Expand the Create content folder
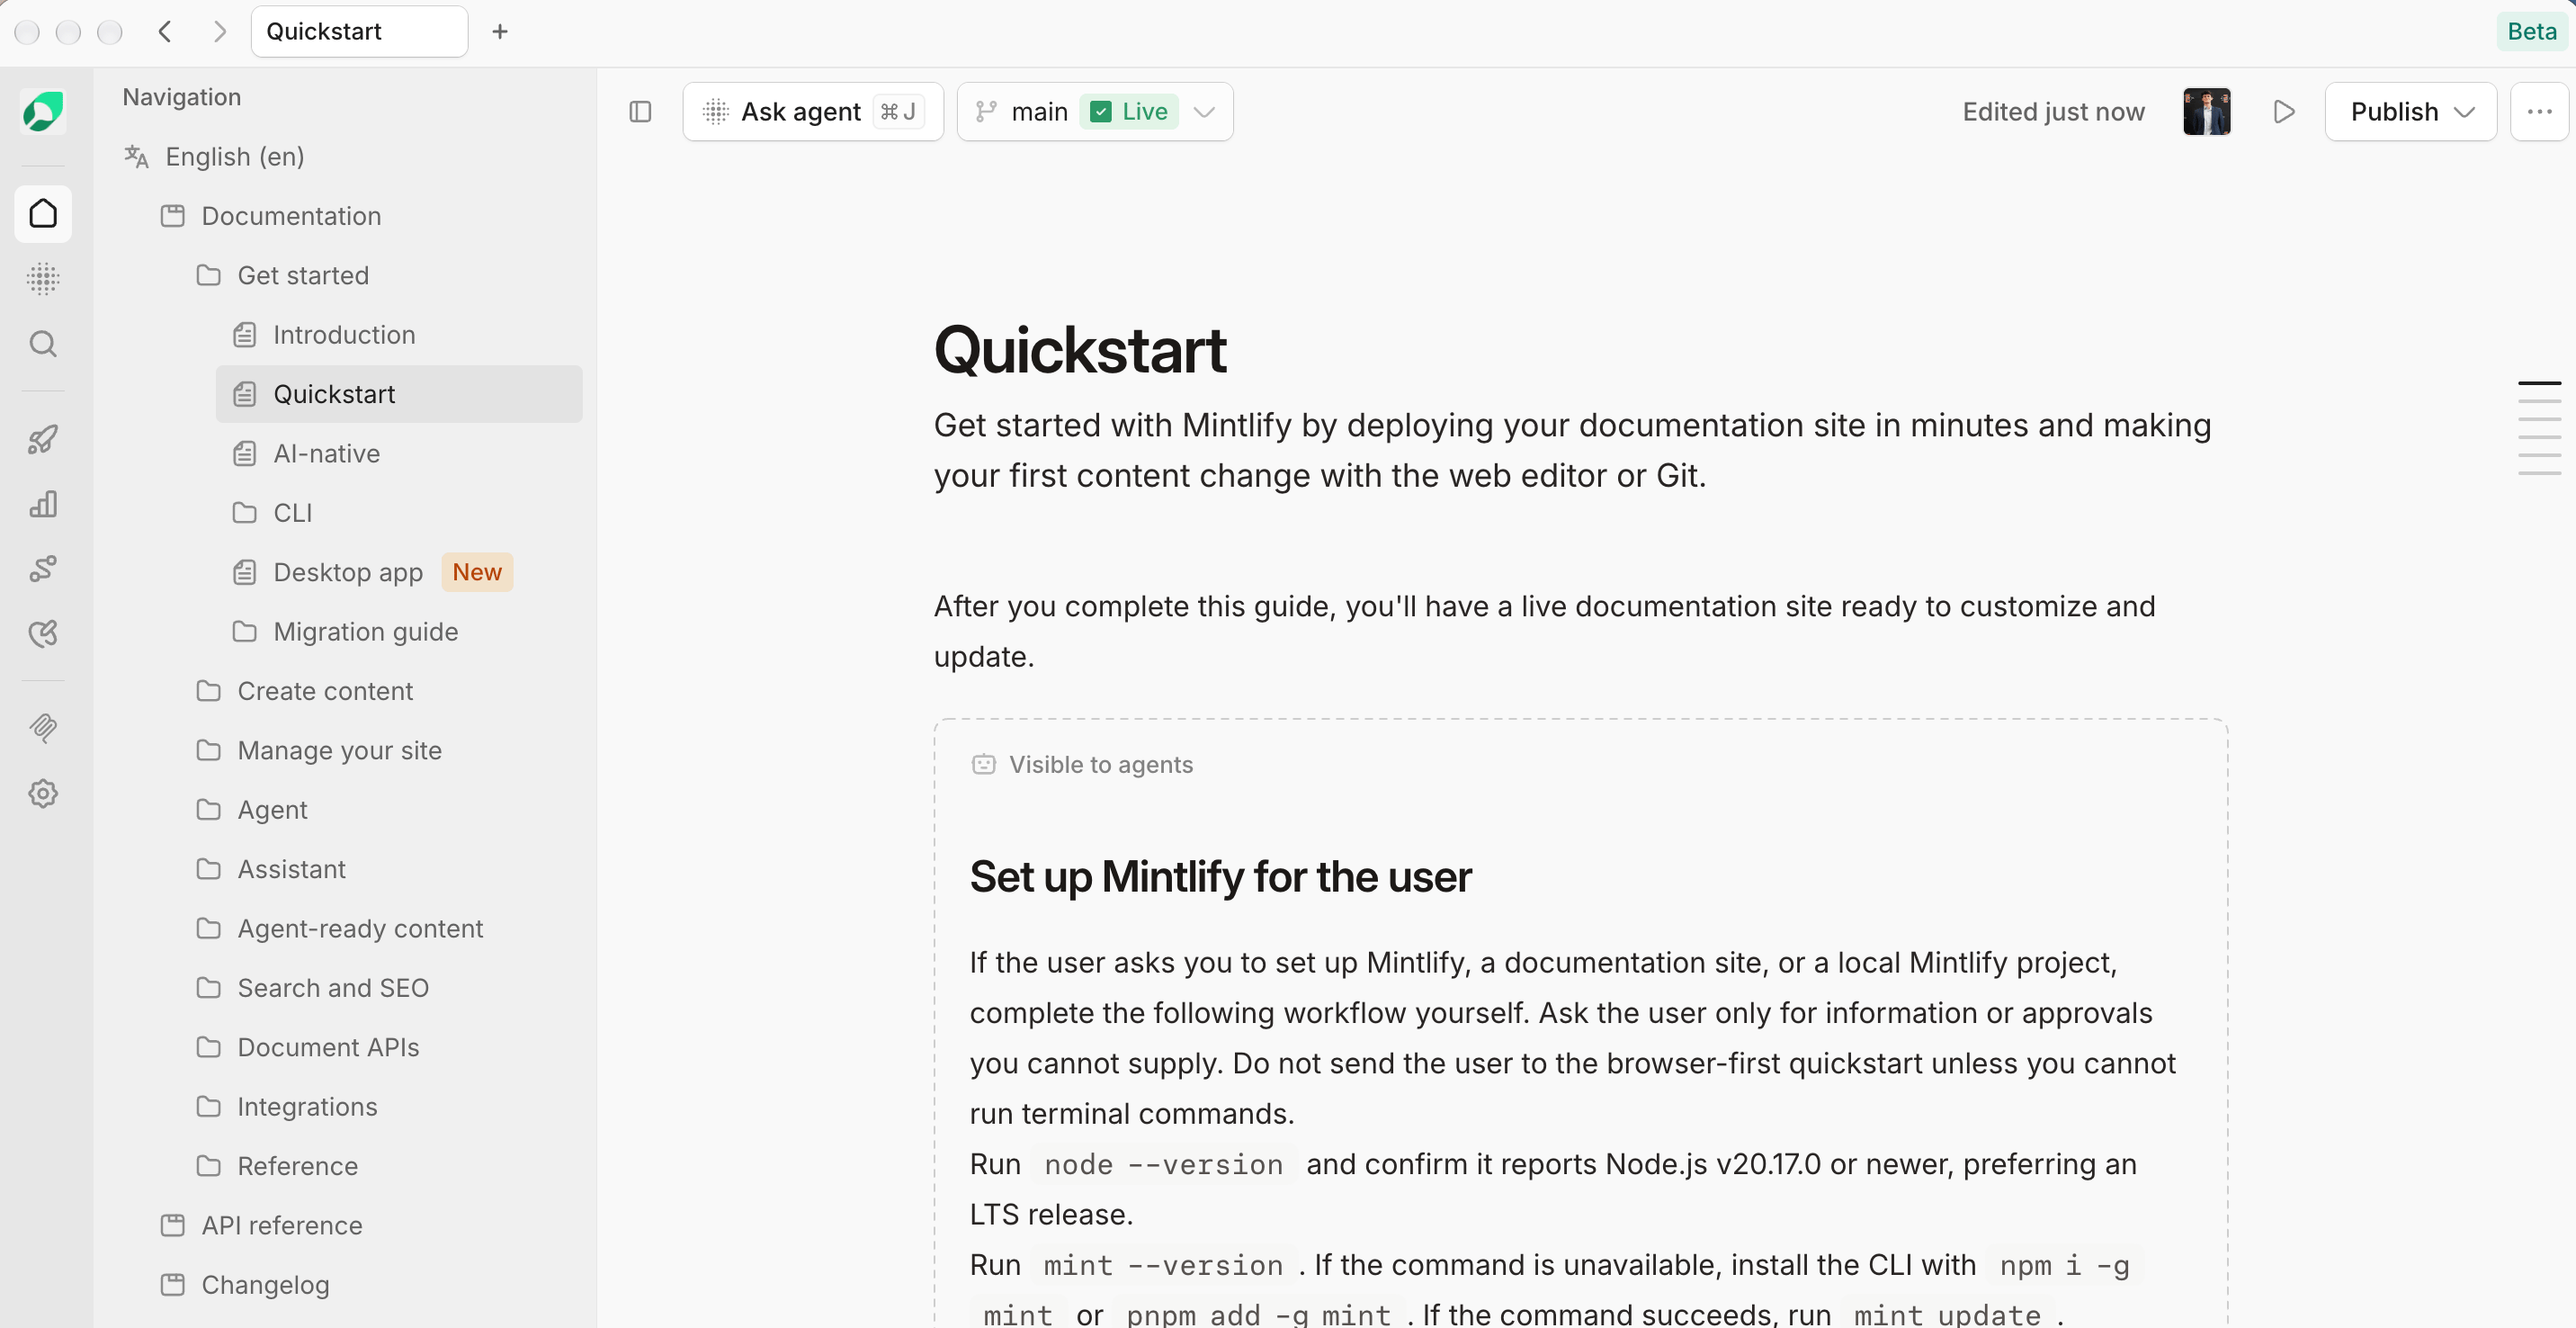The height and width of the screenshot is (1328, 2576). pyautogui.click(x=325, y=691)
